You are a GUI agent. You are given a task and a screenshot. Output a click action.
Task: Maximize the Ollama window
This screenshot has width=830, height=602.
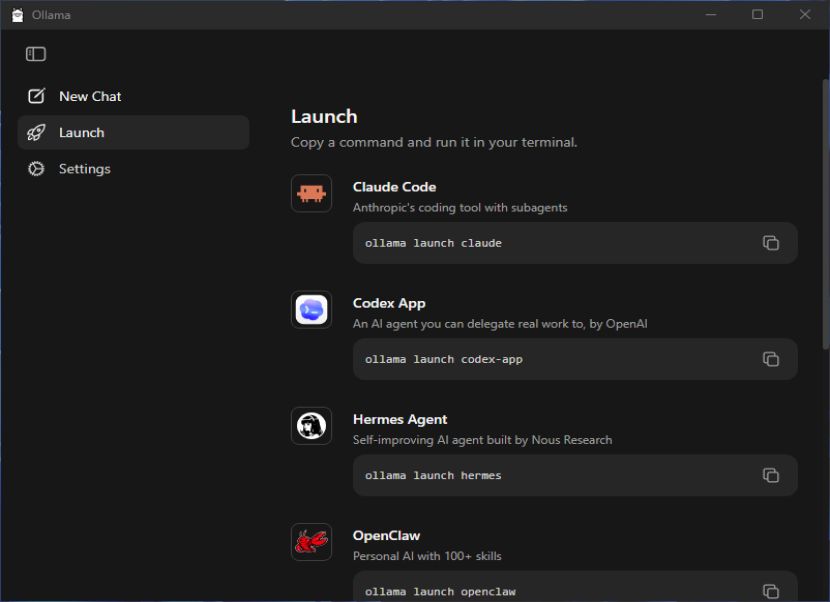pos(757,15)
